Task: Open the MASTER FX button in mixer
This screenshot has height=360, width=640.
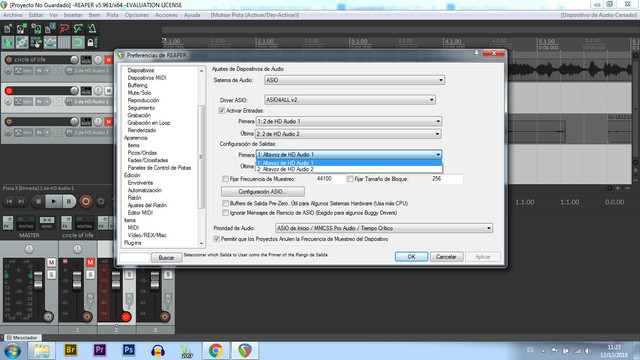Action: point(8,223)
